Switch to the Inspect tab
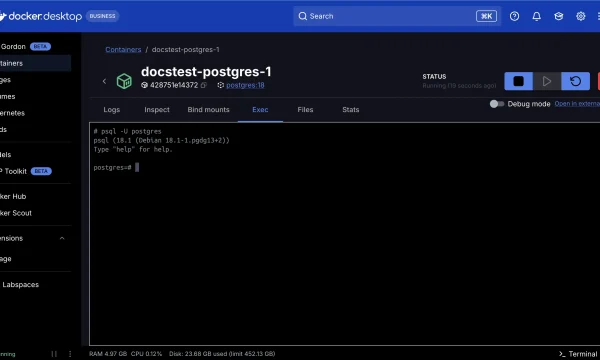Image resolution: width=600 pixels, height=360 pixels. [157, 110]
